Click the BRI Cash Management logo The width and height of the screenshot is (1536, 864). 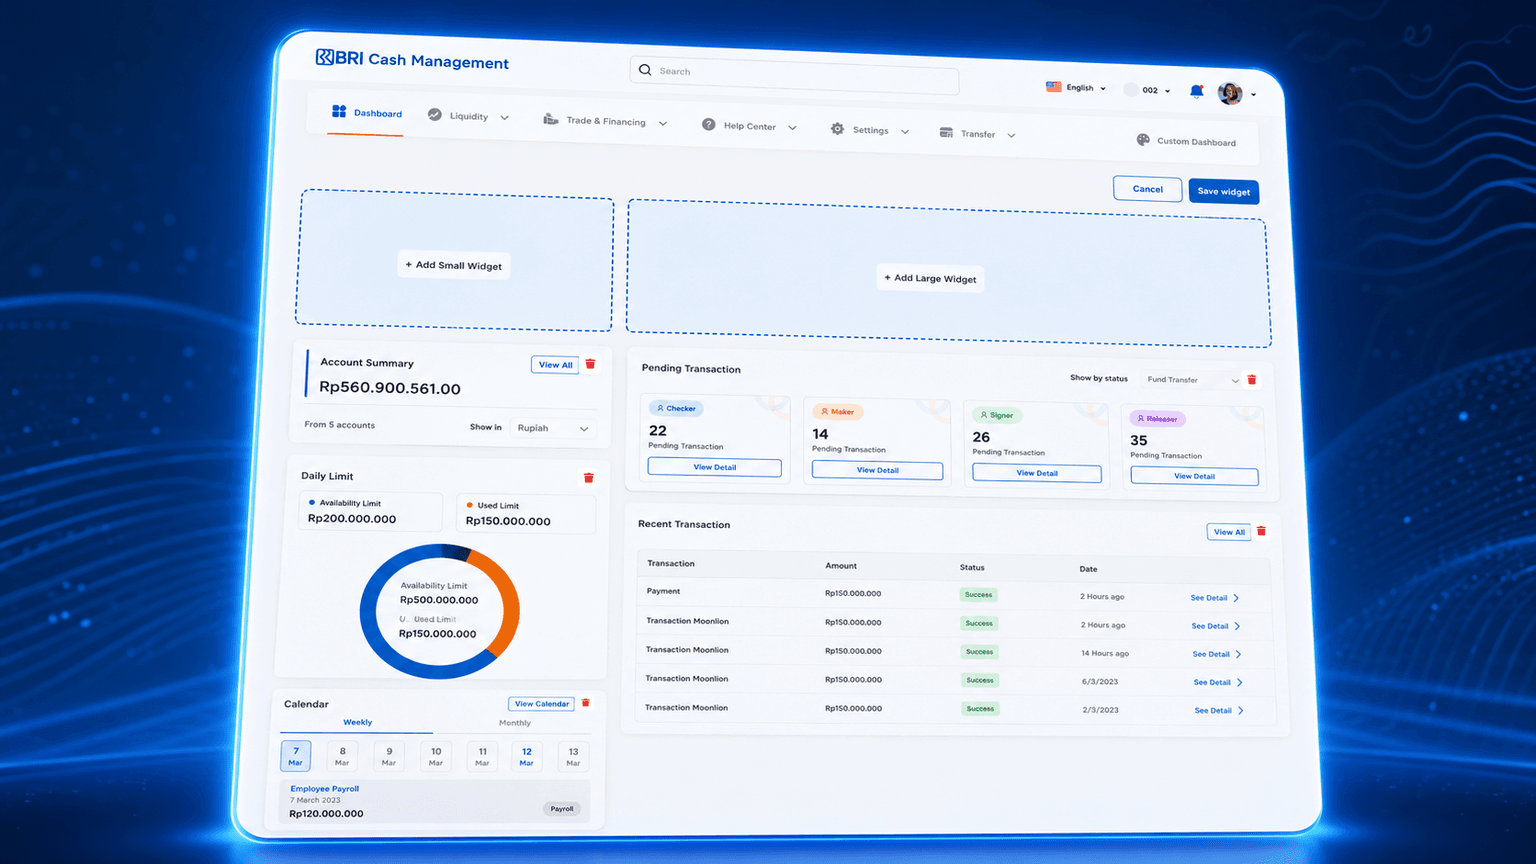coord(412,59)
